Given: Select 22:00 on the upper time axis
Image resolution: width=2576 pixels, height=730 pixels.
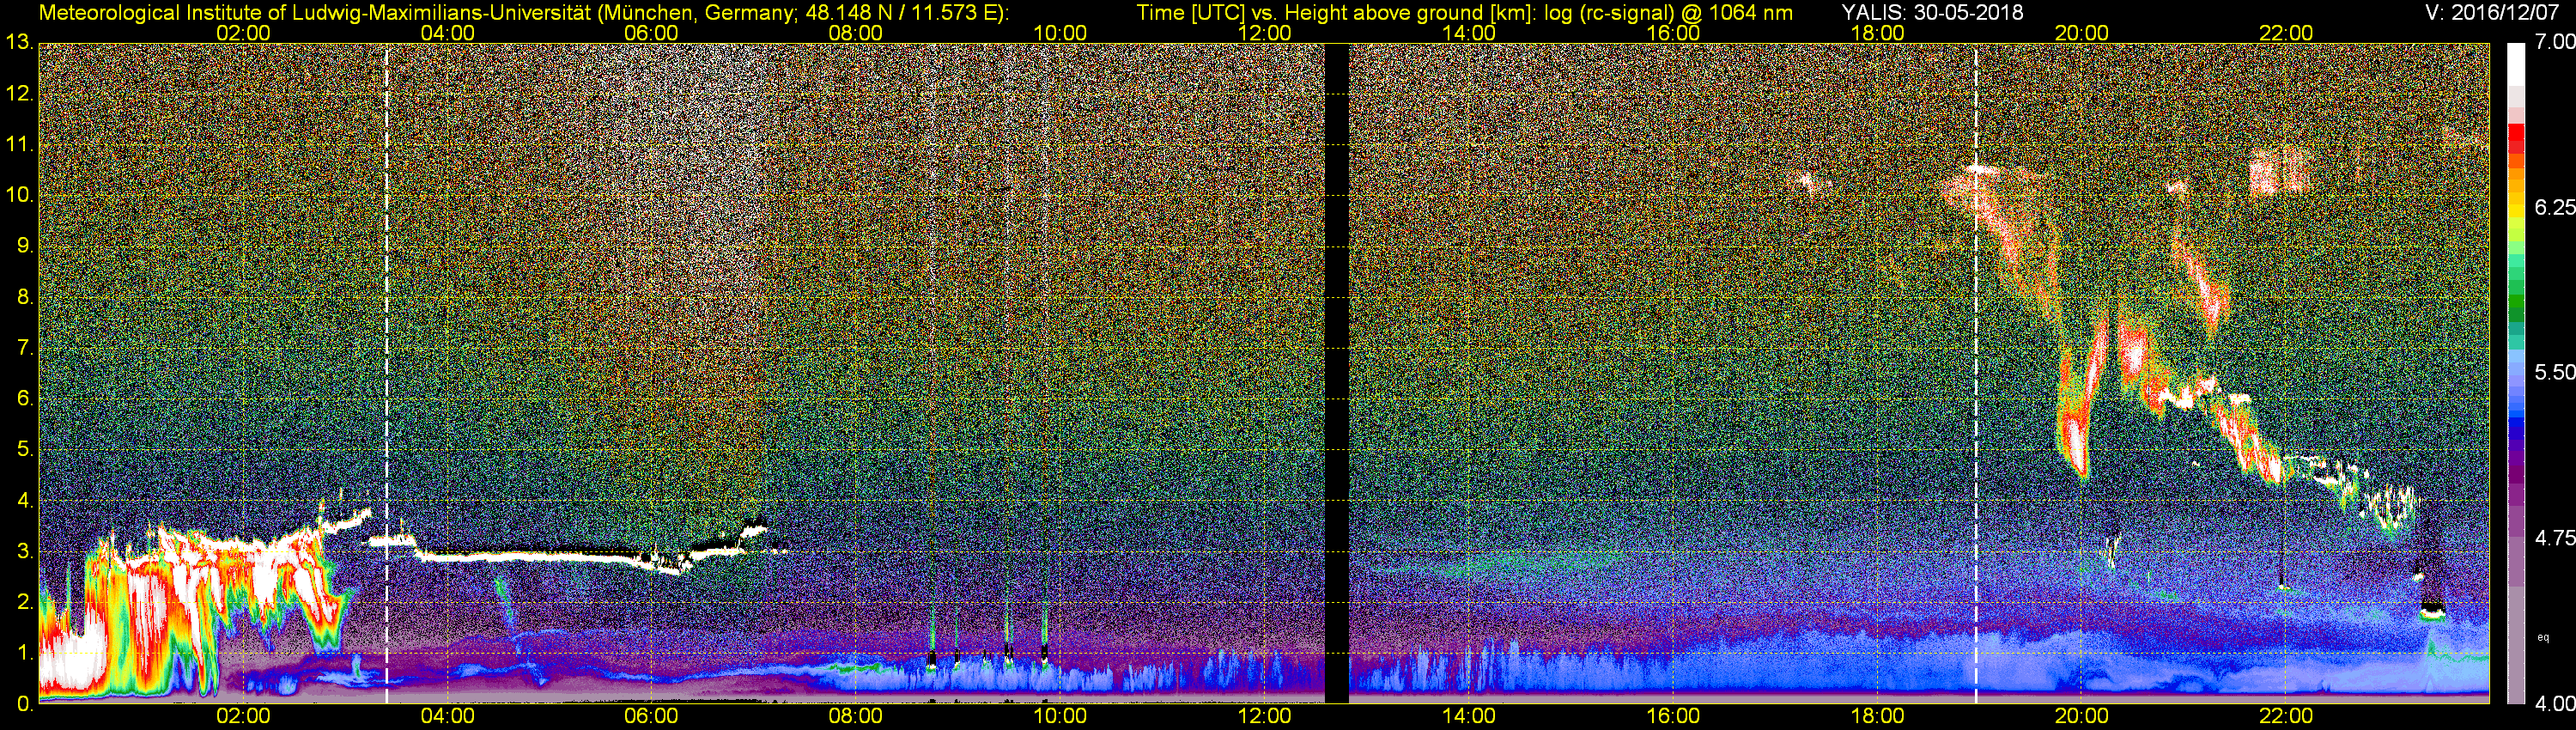Looking at the screenshot, I should [2286, 33].
